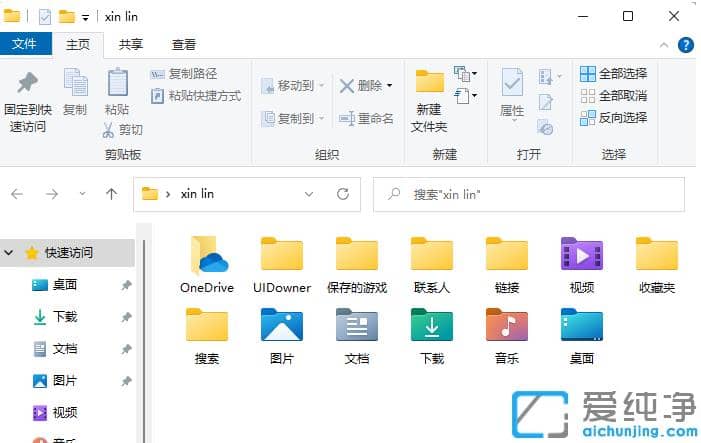The width and height of the screenshot is (701, 443).
Task: Switch to Share (共享) tab
Action: (131, 44)
